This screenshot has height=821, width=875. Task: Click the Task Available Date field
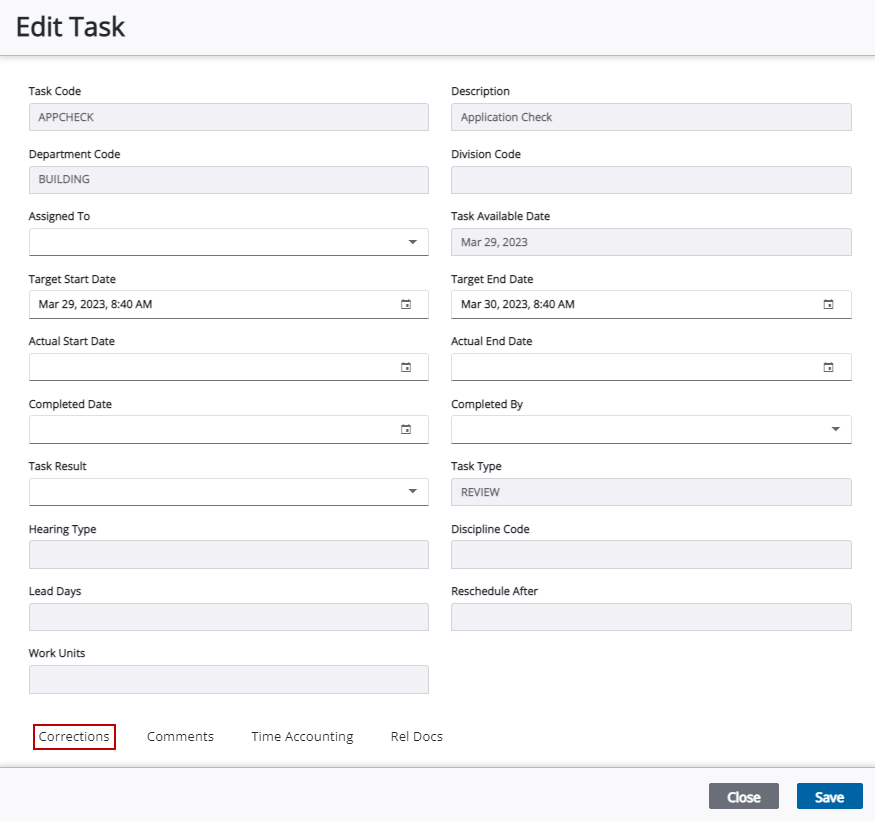click(651, 242)
